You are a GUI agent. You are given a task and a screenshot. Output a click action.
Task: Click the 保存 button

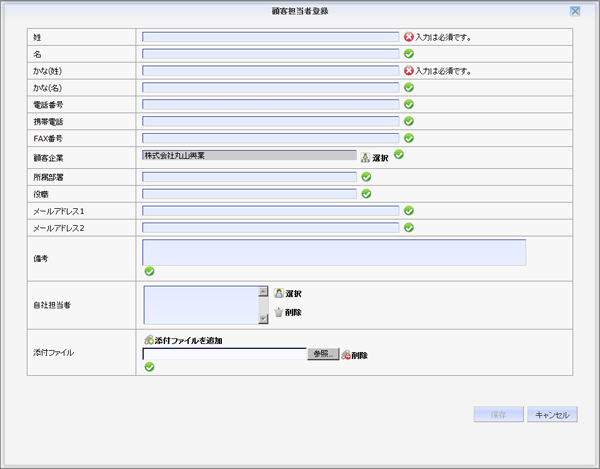click(x=499, y=414)
